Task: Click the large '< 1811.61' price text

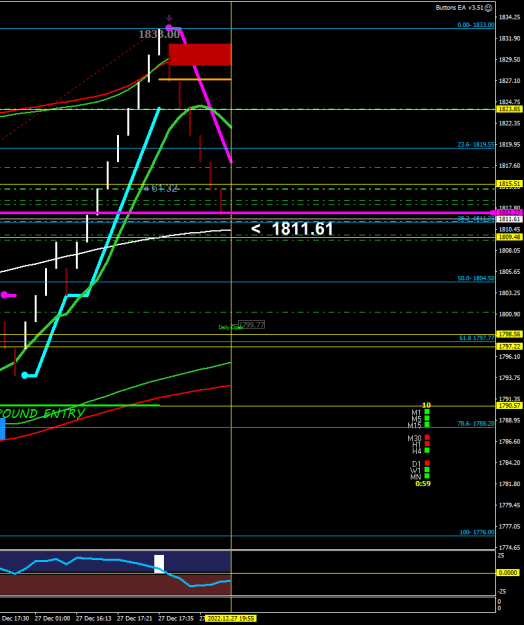Action: pyautogui.click(x=292, y=229)
